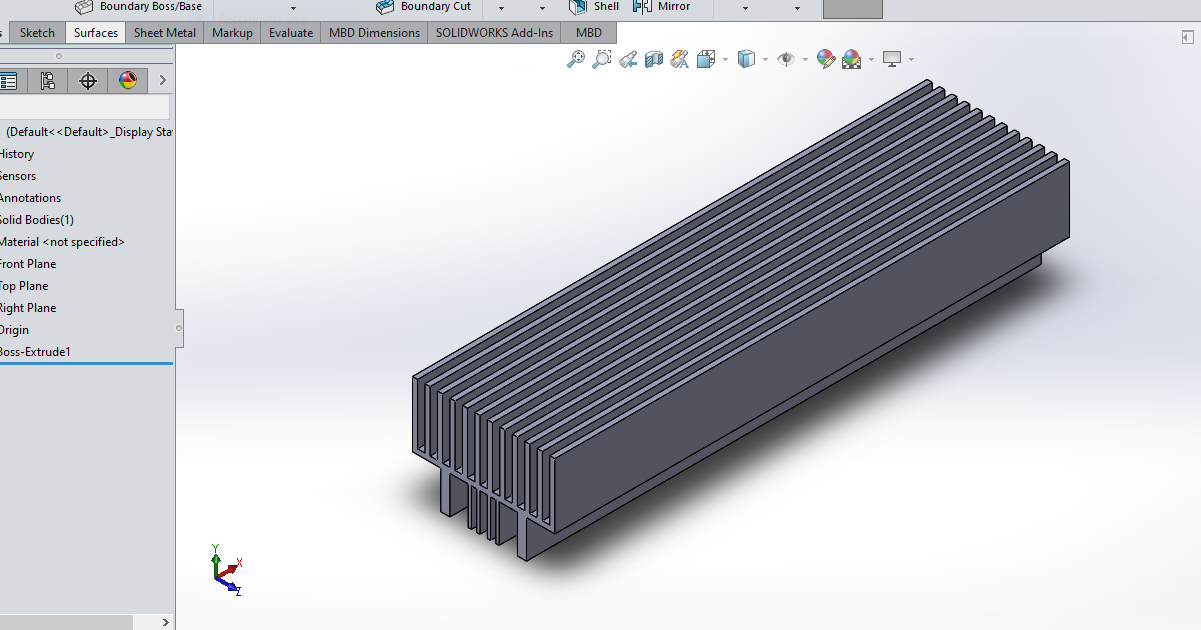Expand more manager tabs with chevron

[162, 81]
